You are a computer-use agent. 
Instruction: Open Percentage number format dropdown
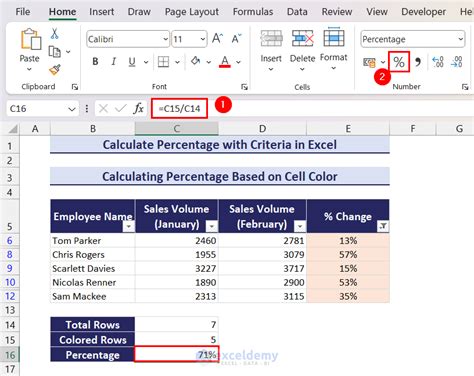click(460, 39)
